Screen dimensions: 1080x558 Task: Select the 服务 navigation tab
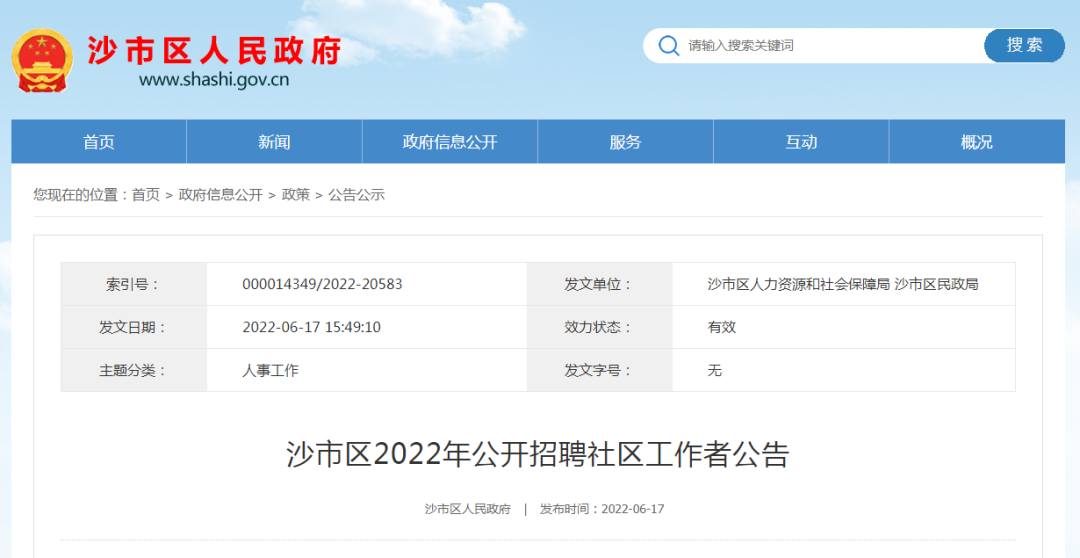(625, 142)
